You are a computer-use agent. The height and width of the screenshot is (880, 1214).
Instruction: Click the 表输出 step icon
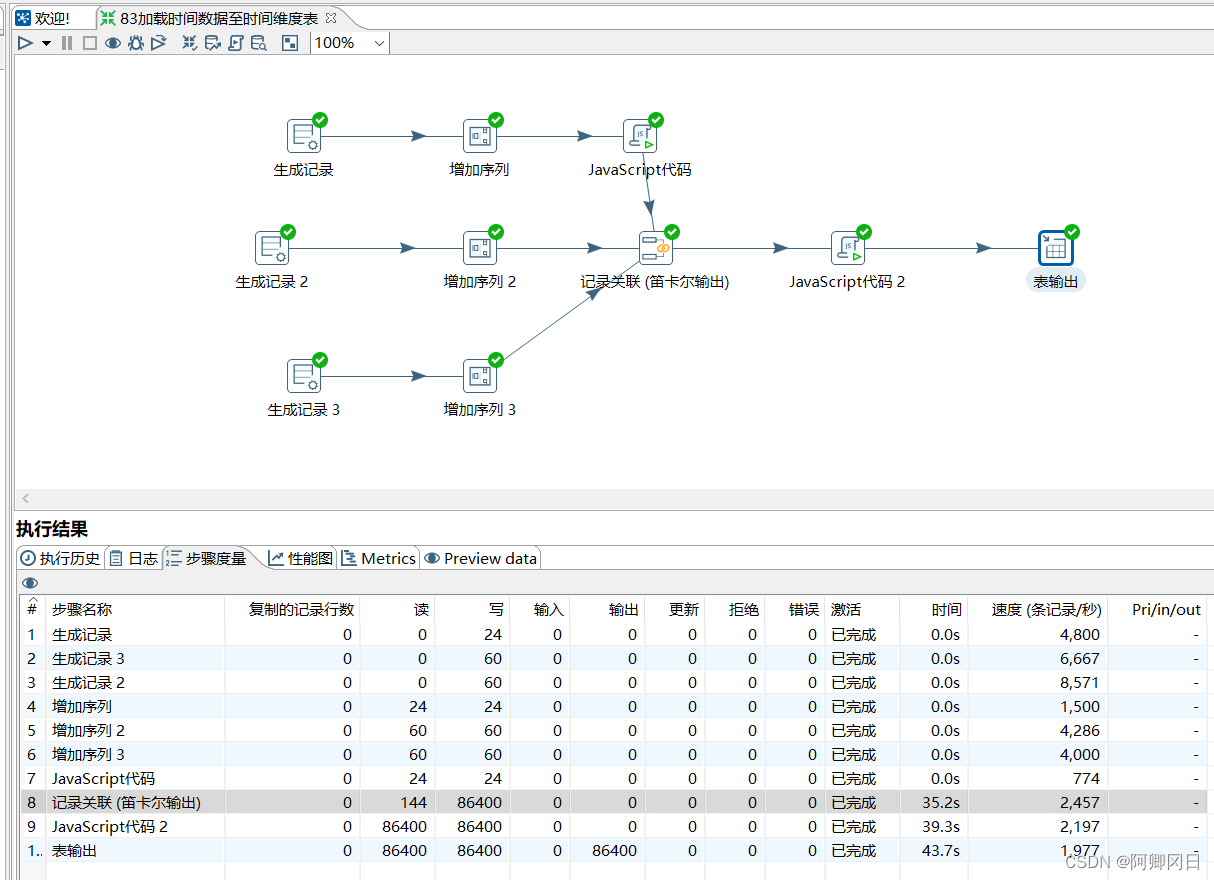(x=1055, y=248)
